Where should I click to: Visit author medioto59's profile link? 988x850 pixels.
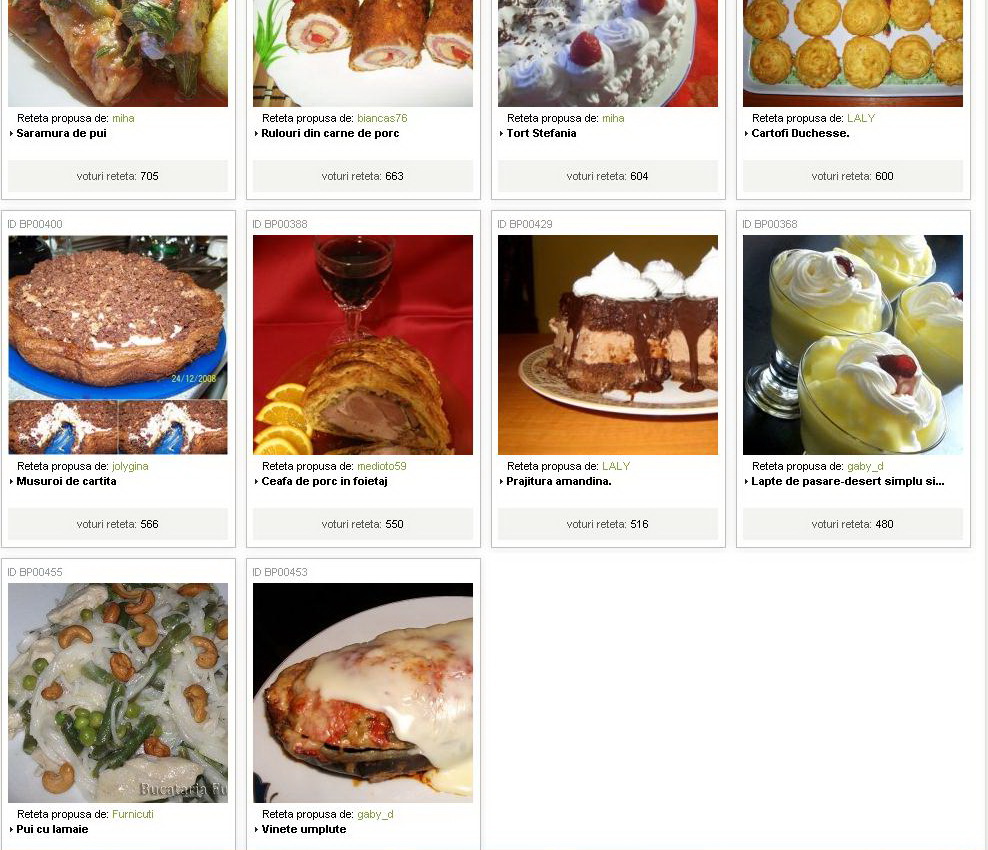click(x=381, y=466)
